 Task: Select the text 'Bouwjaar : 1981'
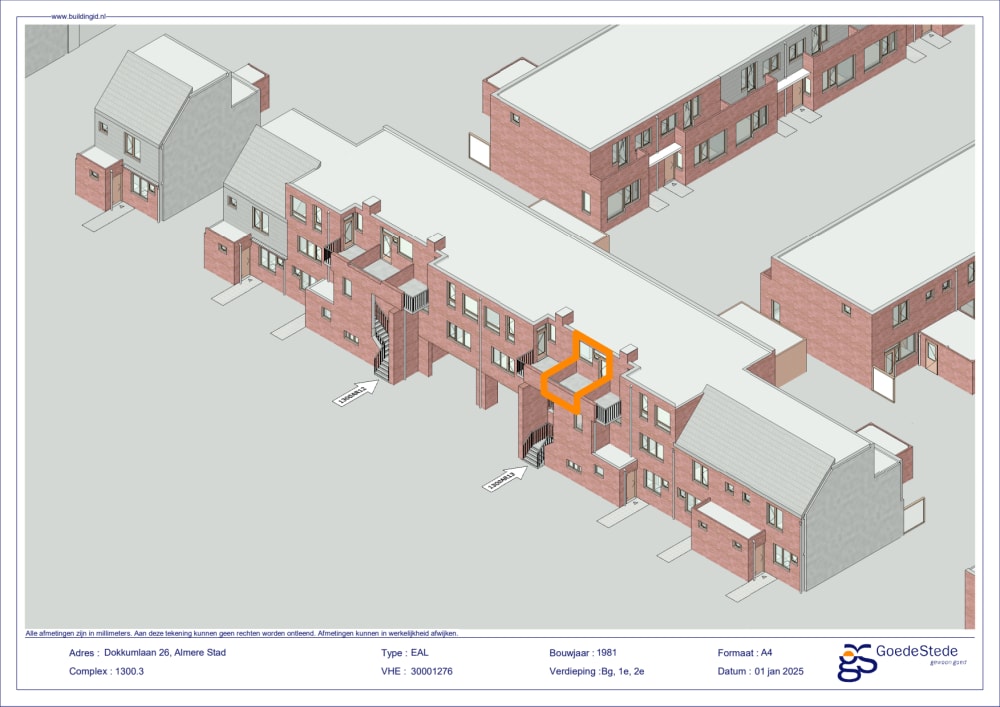pyautogui.click(x=583, y=652)
